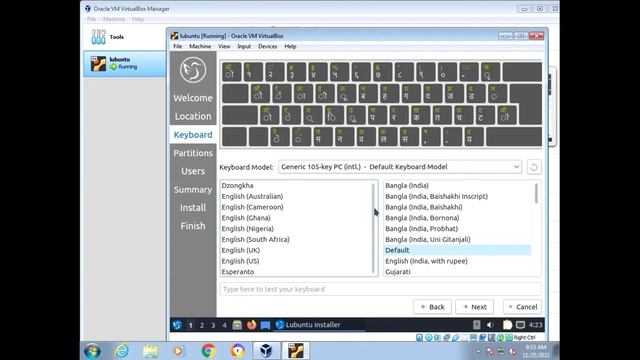Click the optical disk indicator in VM status bar
The width and height of the screenshot is (640, 360).
pyautogui.click(x=429, y=338)
